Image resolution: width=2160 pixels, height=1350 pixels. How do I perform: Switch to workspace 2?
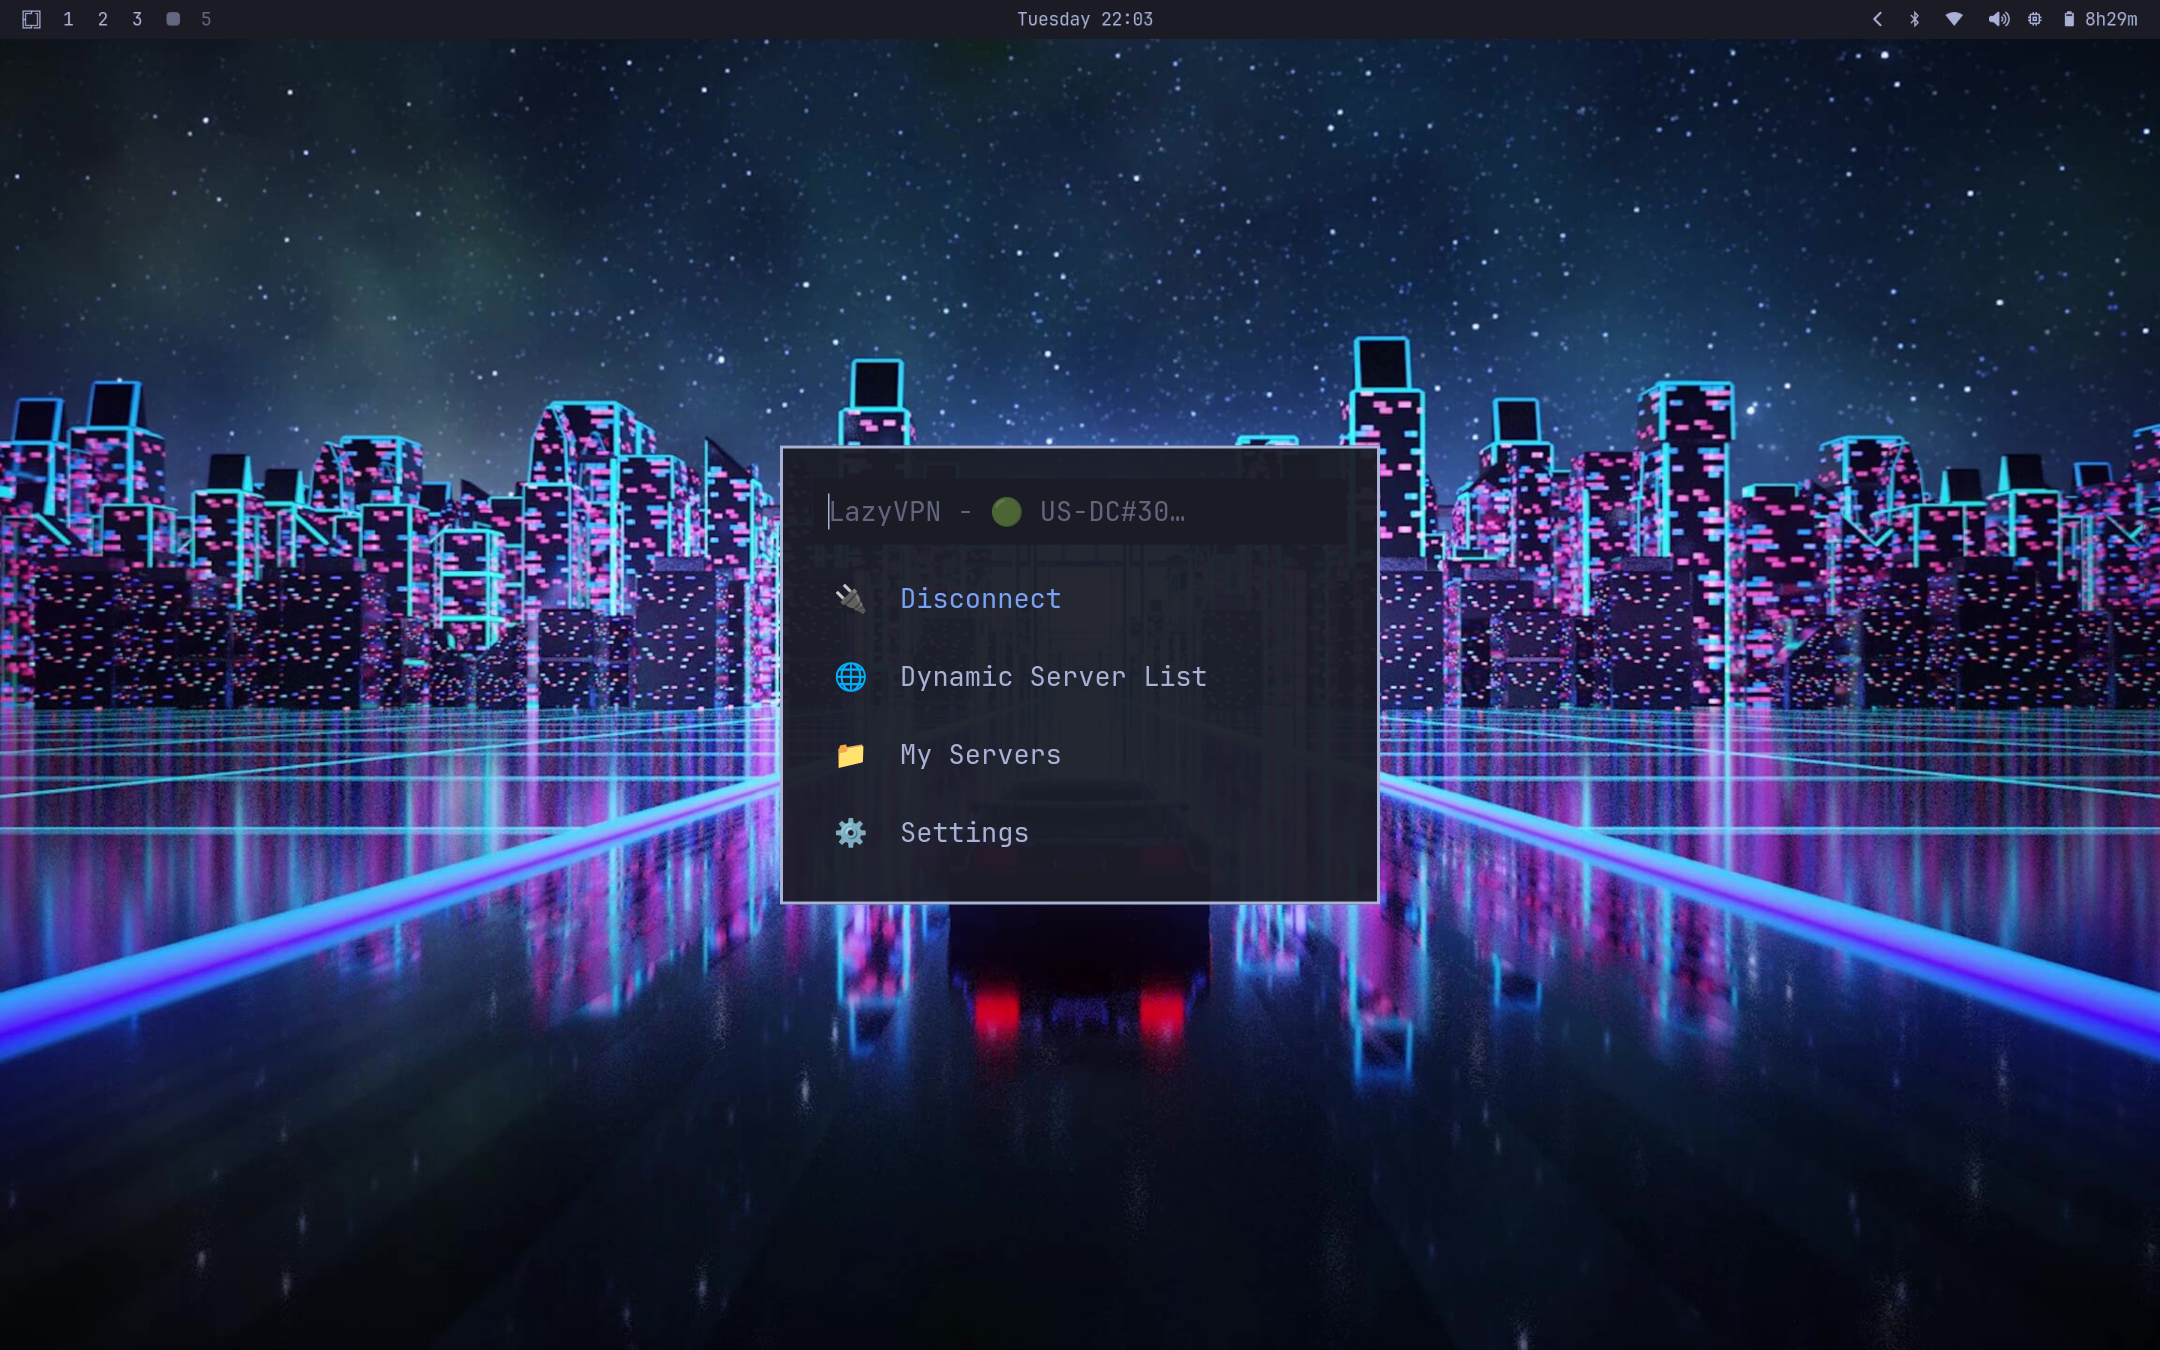point(102,19)
